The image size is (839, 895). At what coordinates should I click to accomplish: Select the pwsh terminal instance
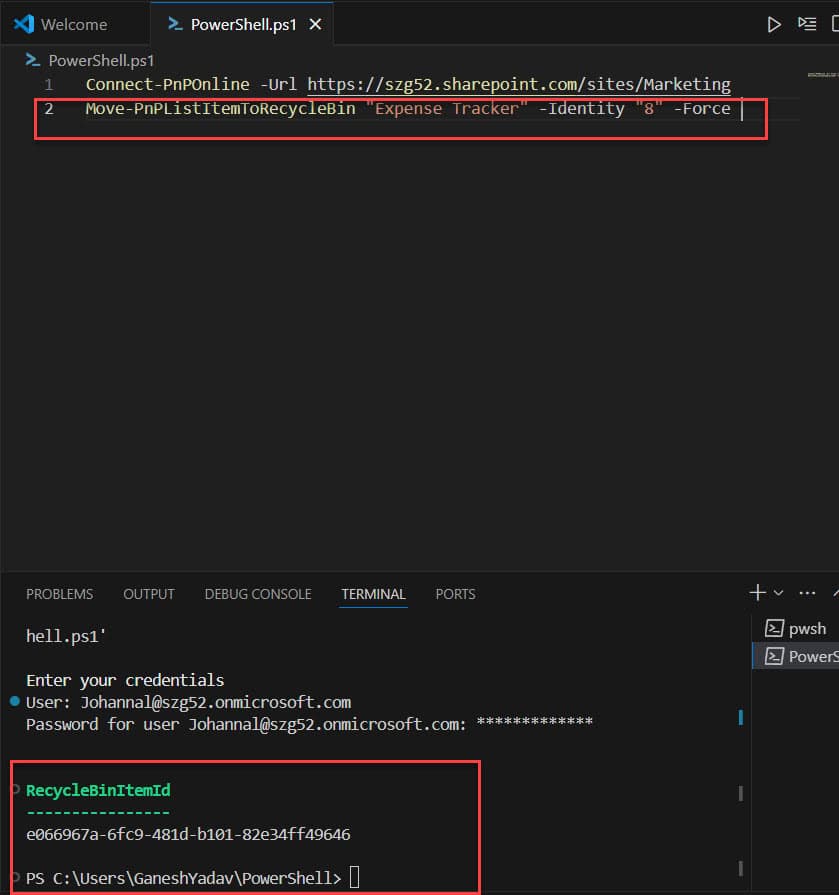coord(796,628)
